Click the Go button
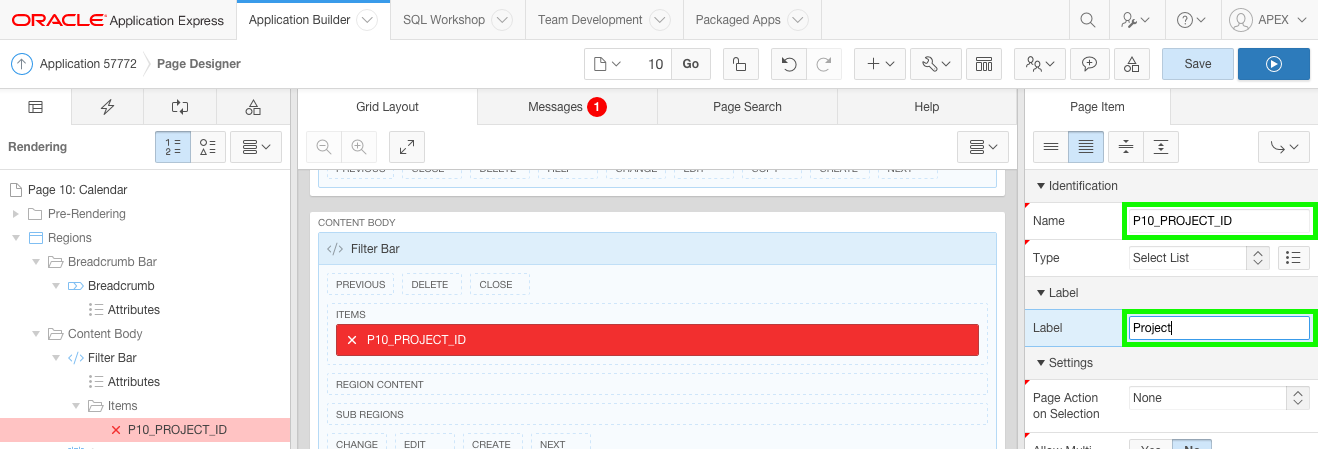This screenshot has width=1318, height=449. tap(691, 64)
